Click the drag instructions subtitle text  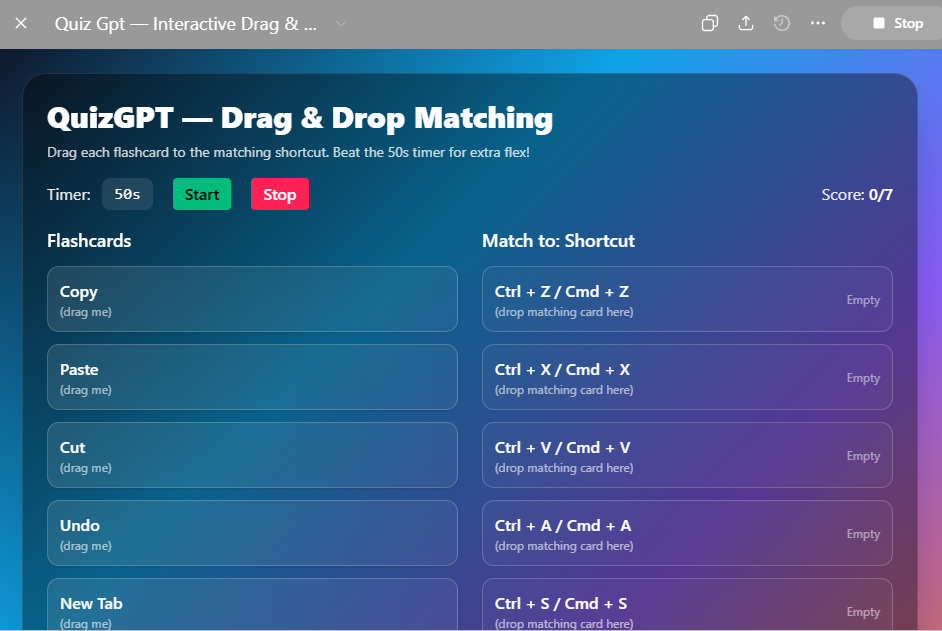(288, 153)
